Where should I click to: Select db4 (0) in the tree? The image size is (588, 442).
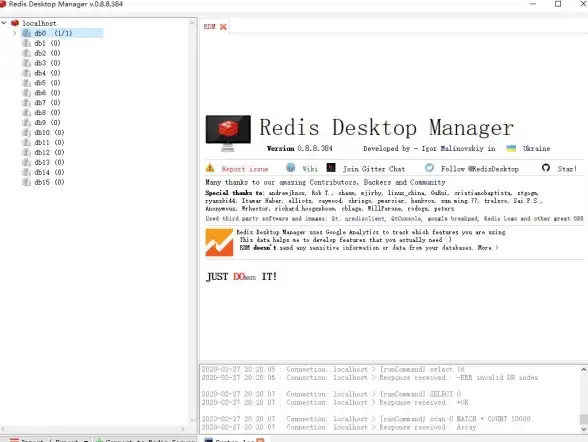(x=47, y=73)
